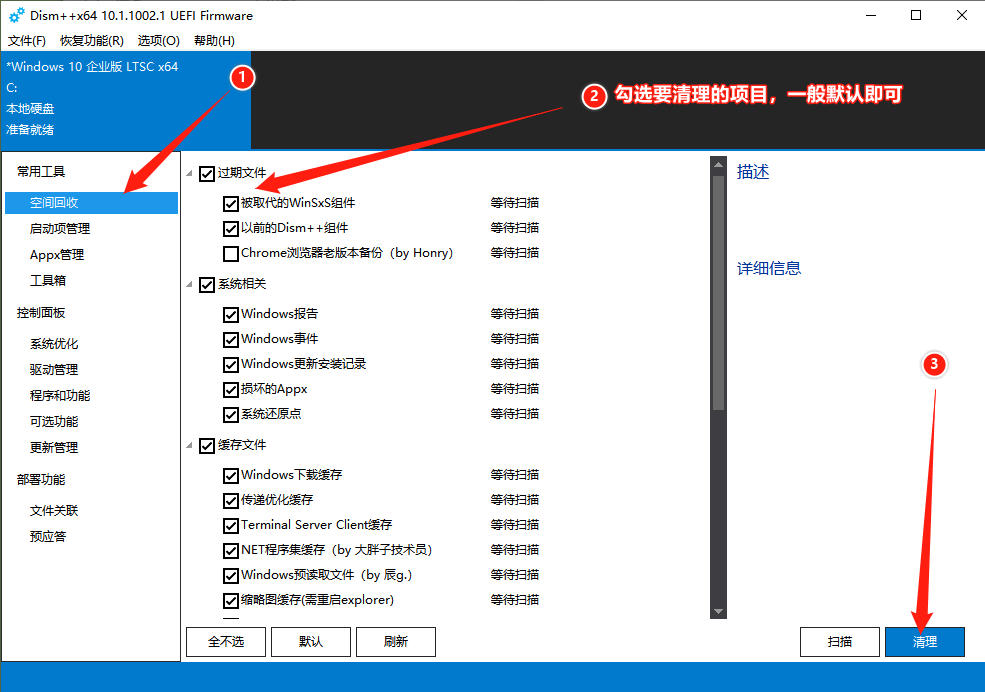985x692 pixels.
Task: Collapse the 缓存文件 group
Action: 189,445
